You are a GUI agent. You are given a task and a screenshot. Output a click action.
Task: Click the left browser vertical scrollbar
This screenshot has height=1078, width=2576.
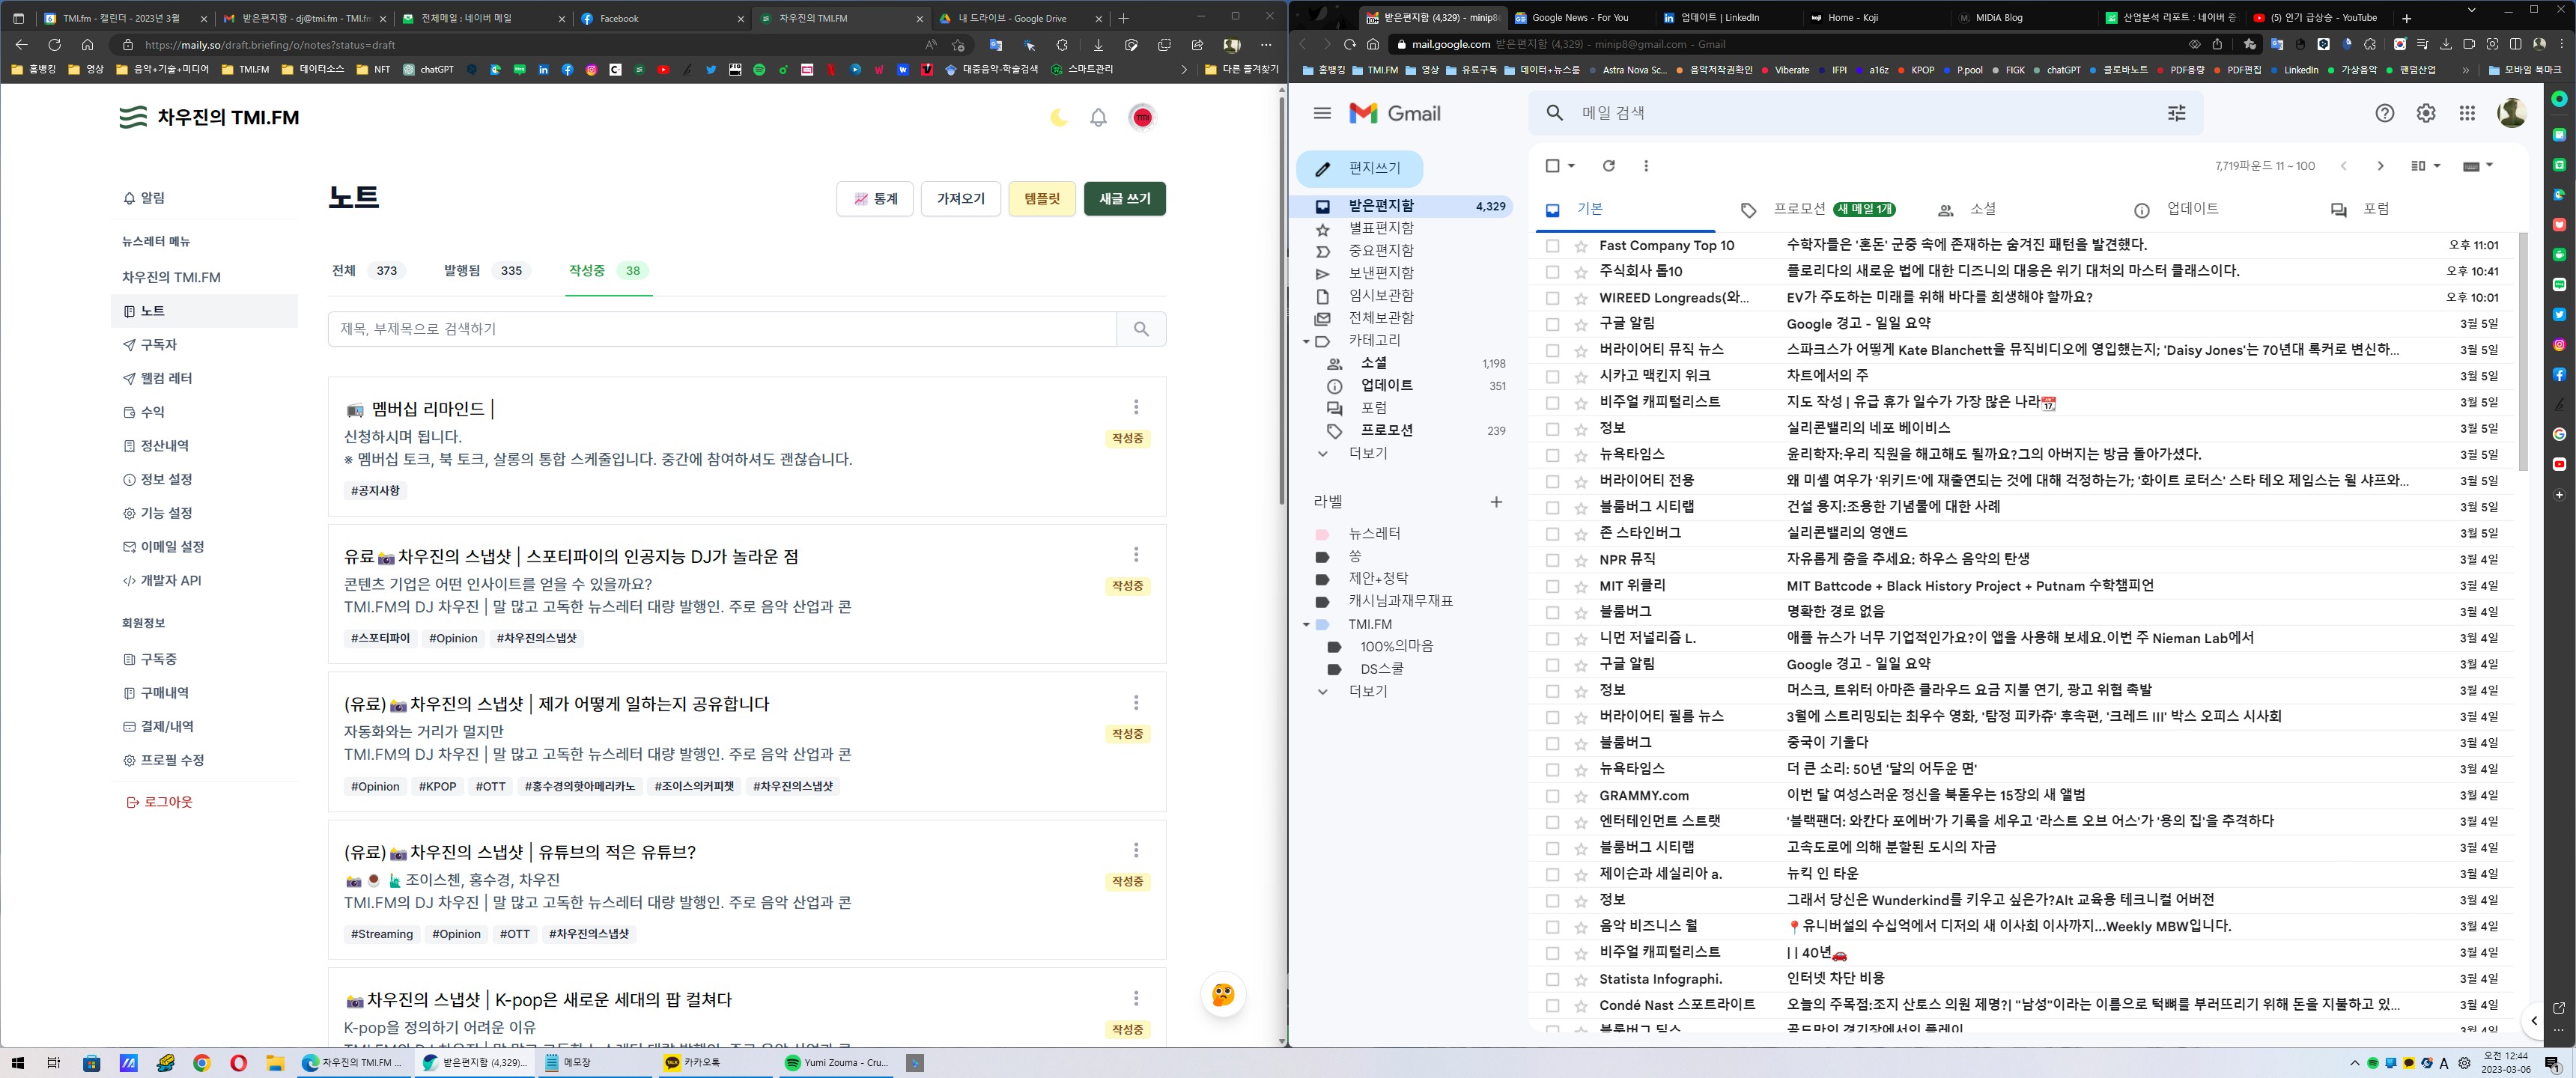1281,300
